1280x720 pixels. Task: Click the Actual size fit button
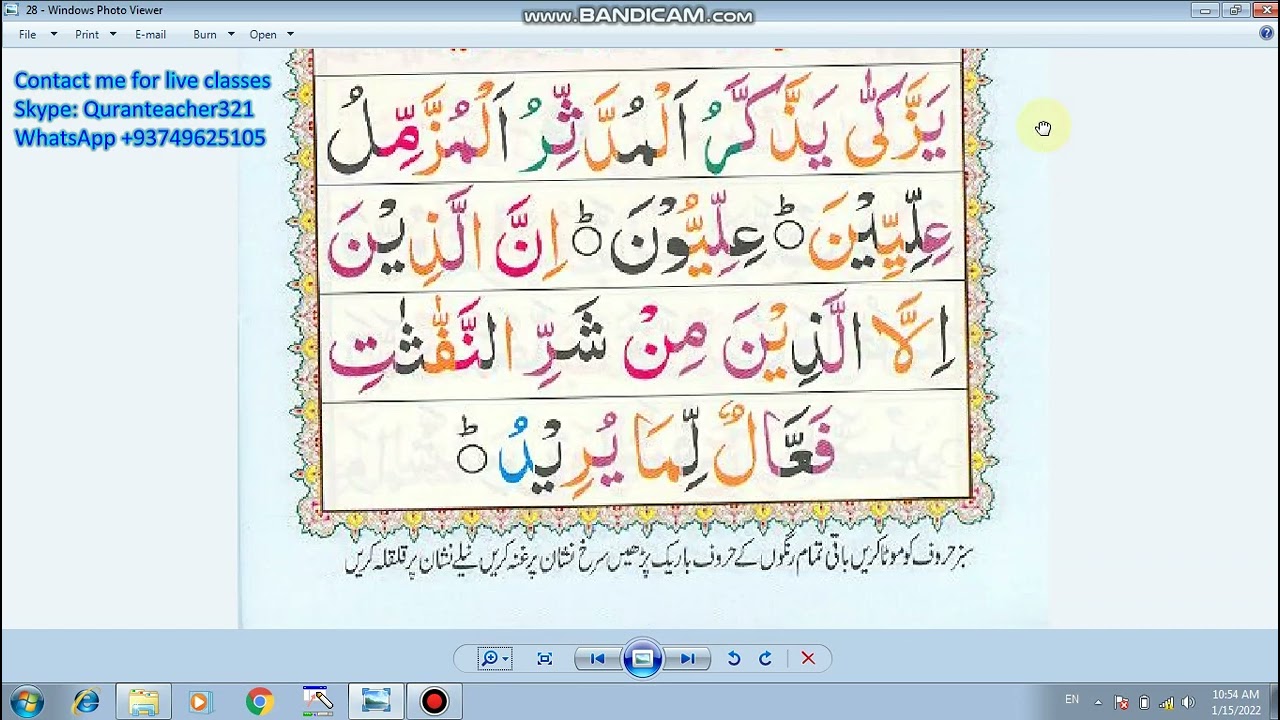[x=545, y=658]
